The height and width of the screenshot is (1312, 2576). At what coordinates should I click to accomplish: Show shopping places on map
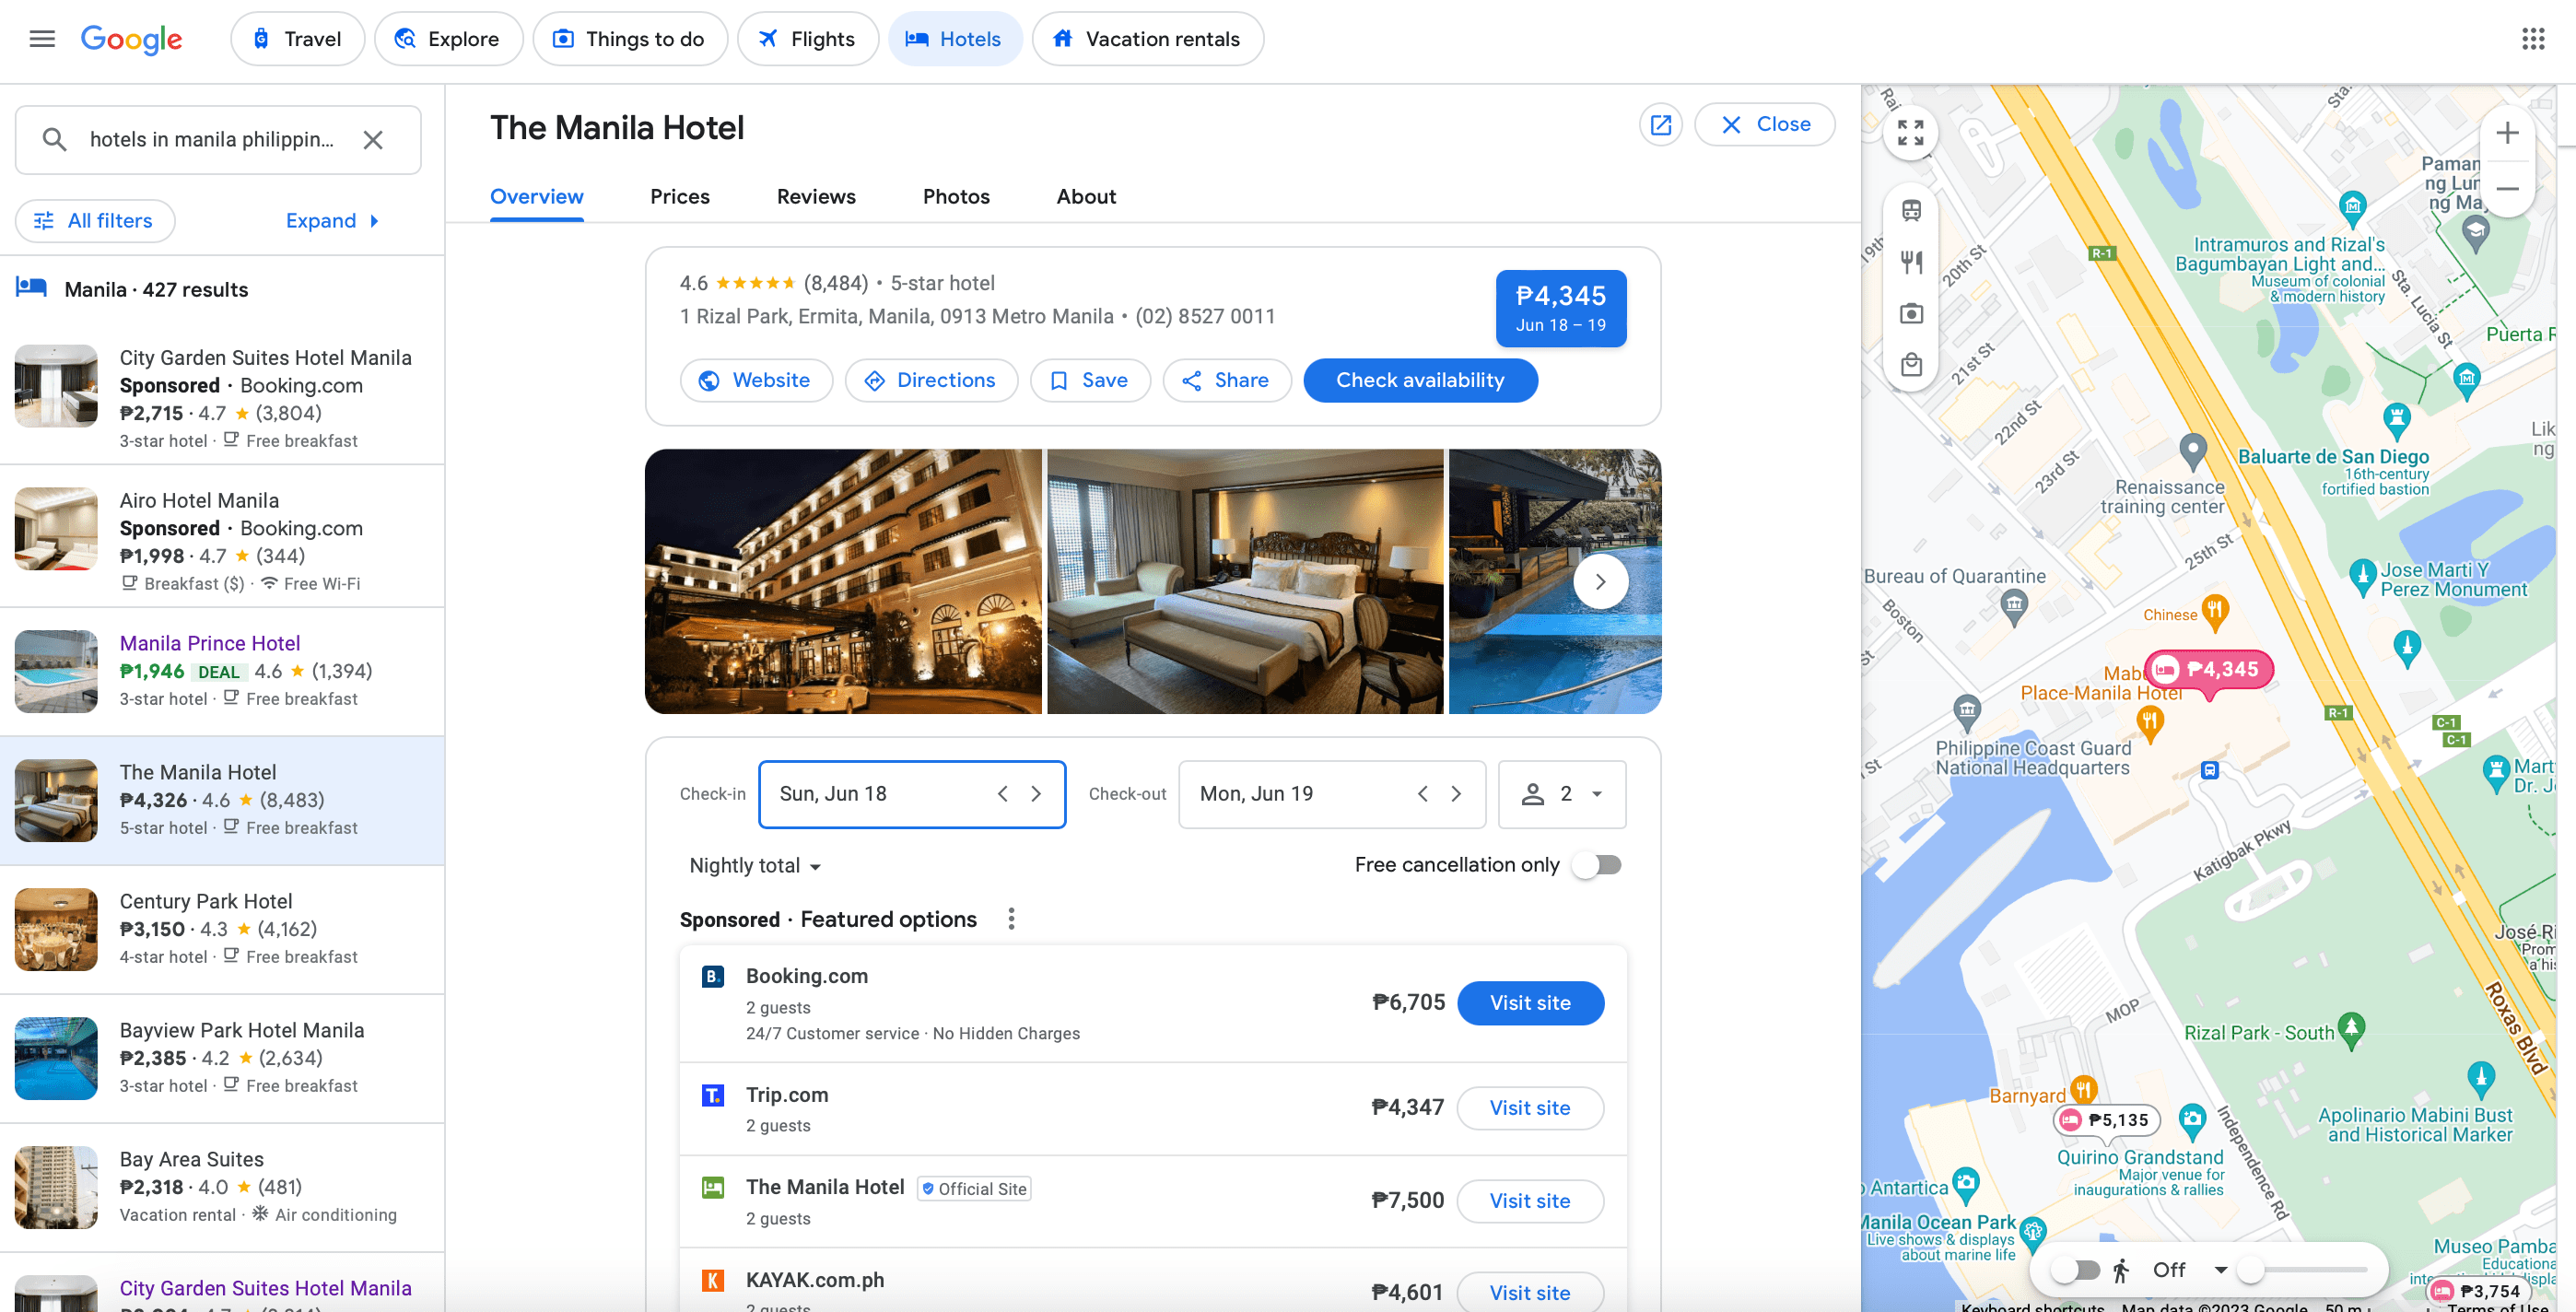pyautogui.click(x=1911, y=365)
